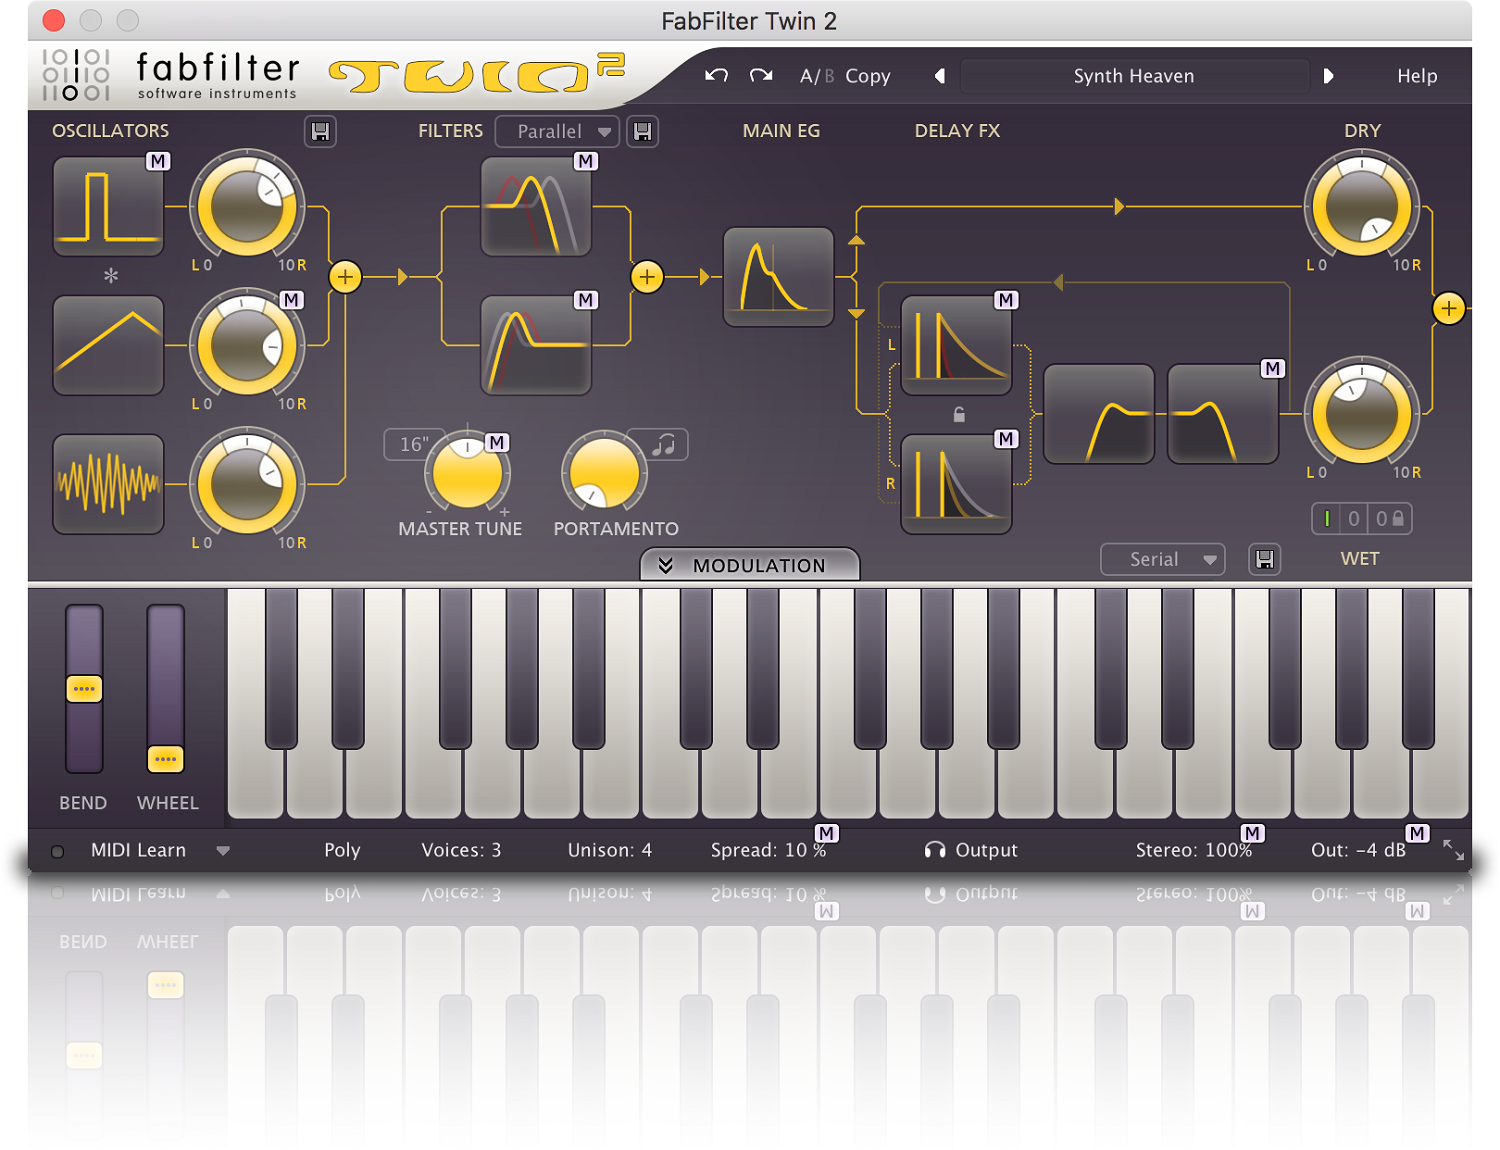Image resolution: width=1500 pixels, height=1150 pixels.
Task: Save delay section preset disk icon
Action: [1265, 559]
